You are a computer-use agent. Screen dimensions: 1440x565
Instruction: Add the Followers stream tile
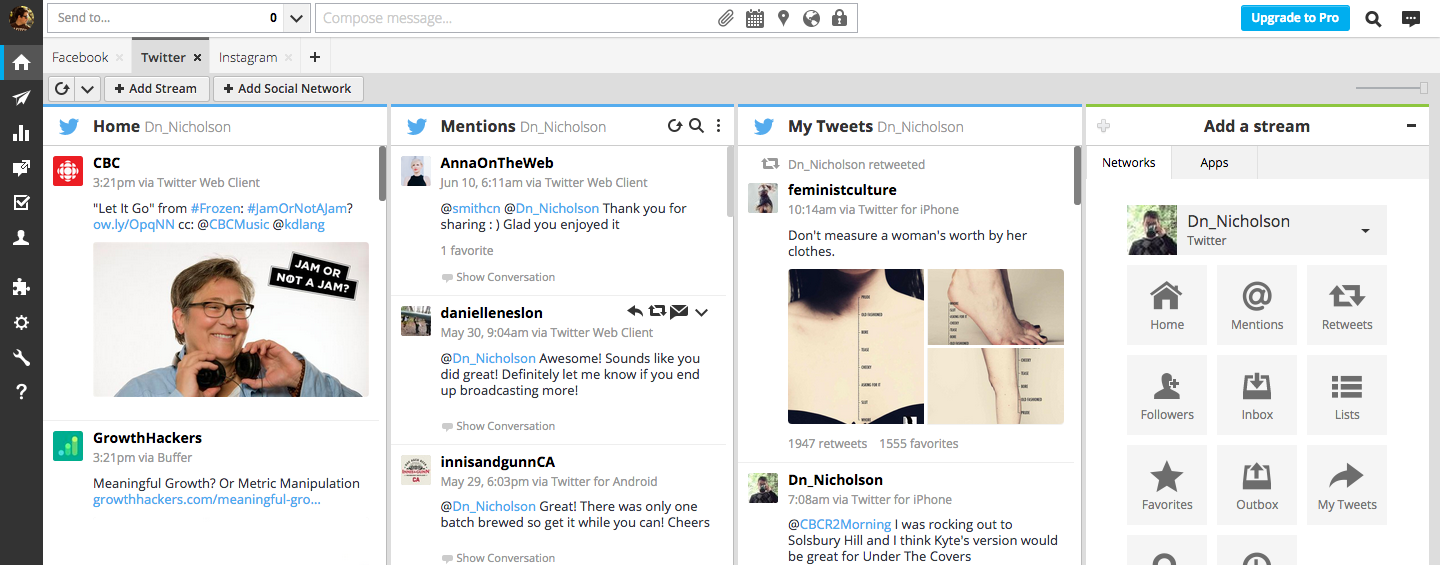(1167, 394)
